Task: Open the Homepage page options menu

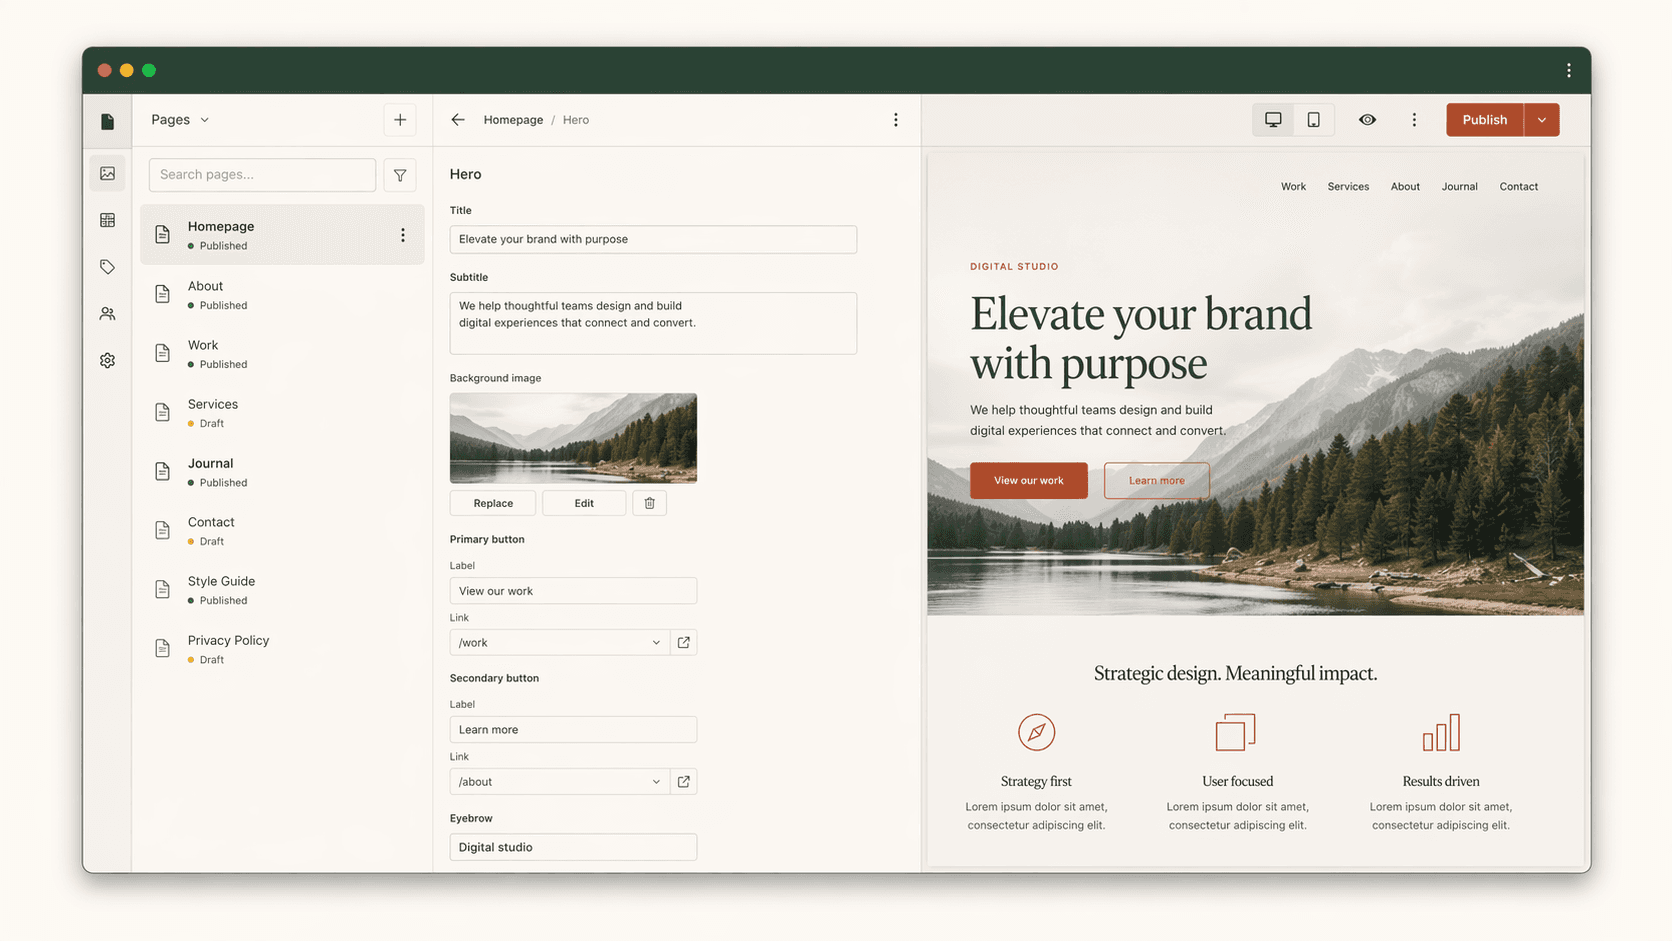Action: (x=403, y=235)
